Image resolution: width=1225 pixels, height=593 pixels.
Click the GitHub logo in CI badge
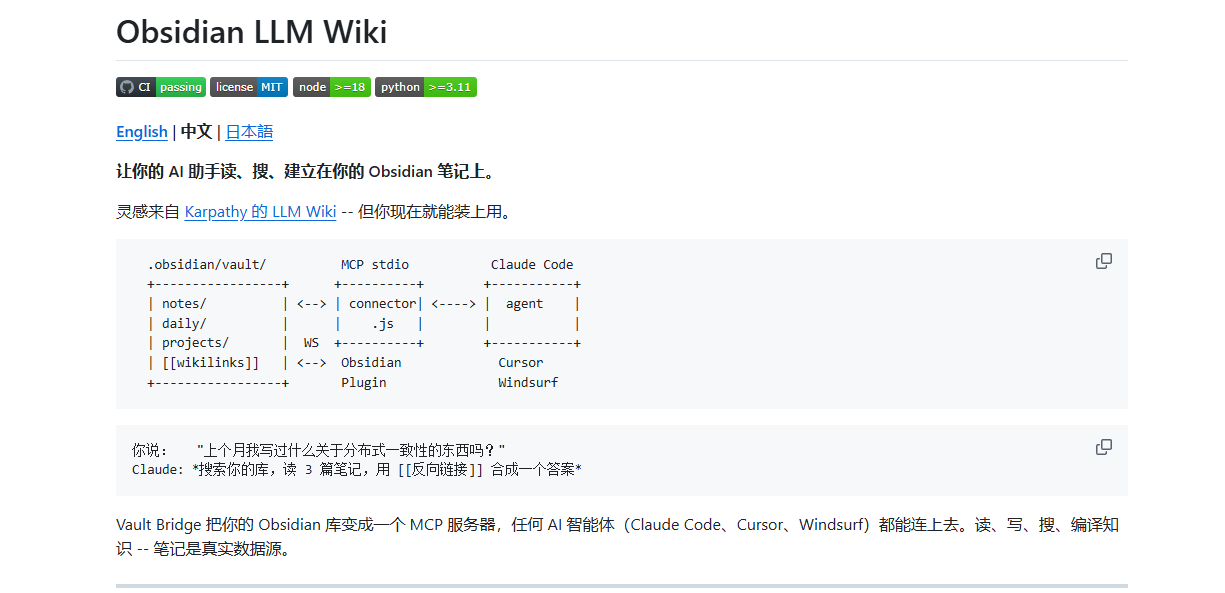pyautogui.click(x=126, y=87)
